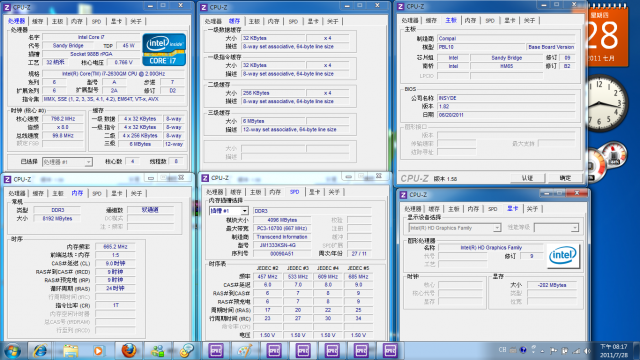
Task: Expand the 插槽 #1 memory slot dropdown
Action: click(244, 211)
